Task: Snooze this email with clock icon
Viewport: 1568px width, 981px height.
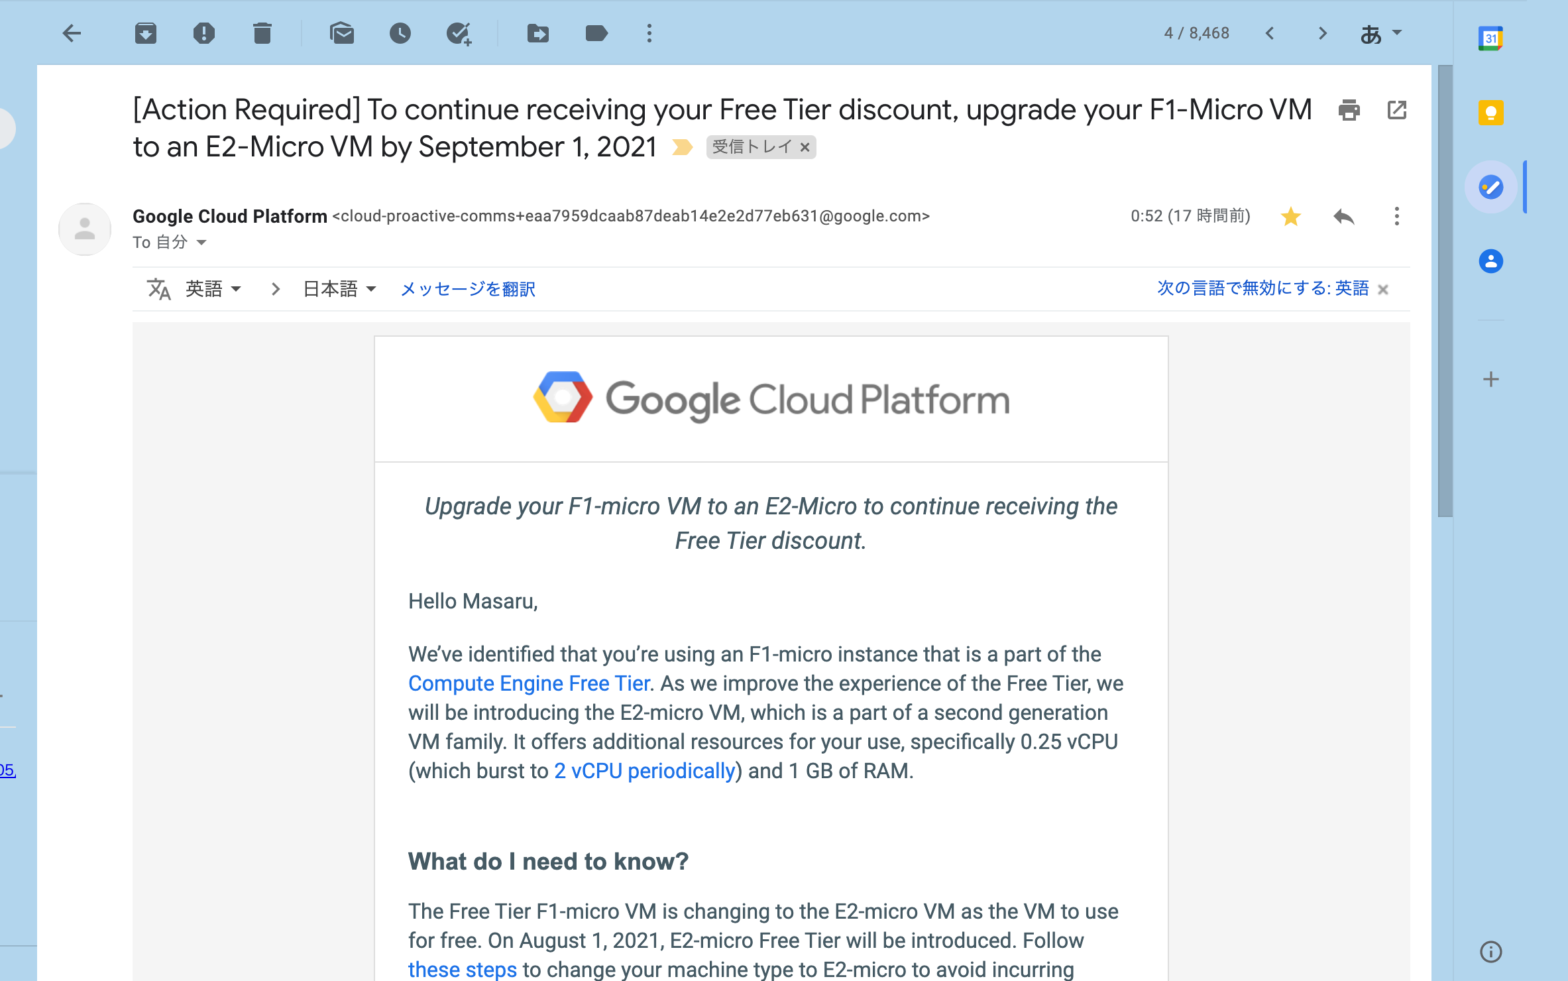Action: (400, 34)
